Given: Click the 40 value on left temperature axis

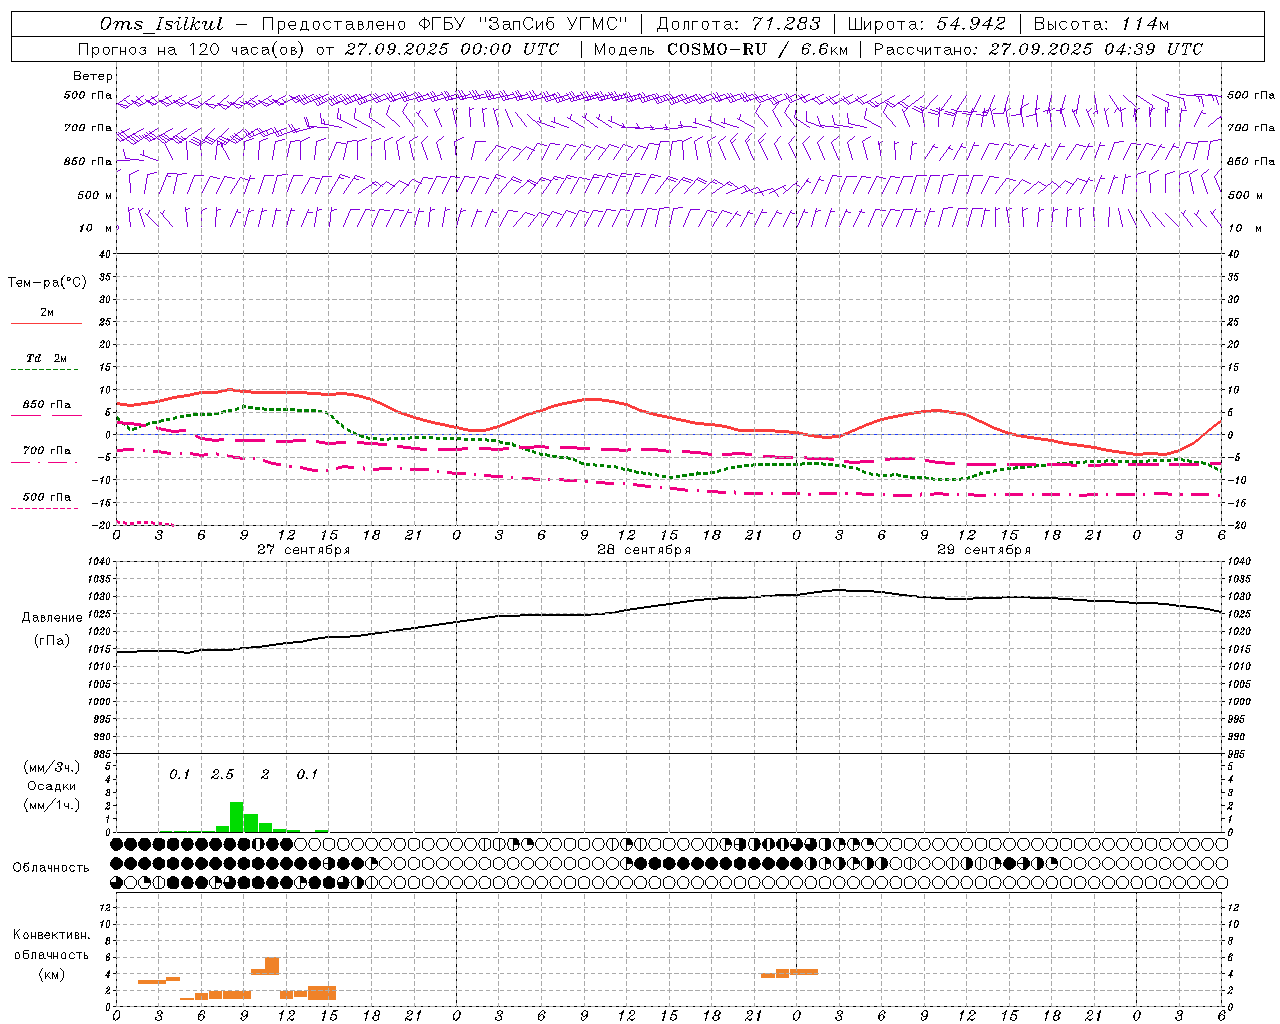Looking at the screenshot, I should (x=106, y=254).
